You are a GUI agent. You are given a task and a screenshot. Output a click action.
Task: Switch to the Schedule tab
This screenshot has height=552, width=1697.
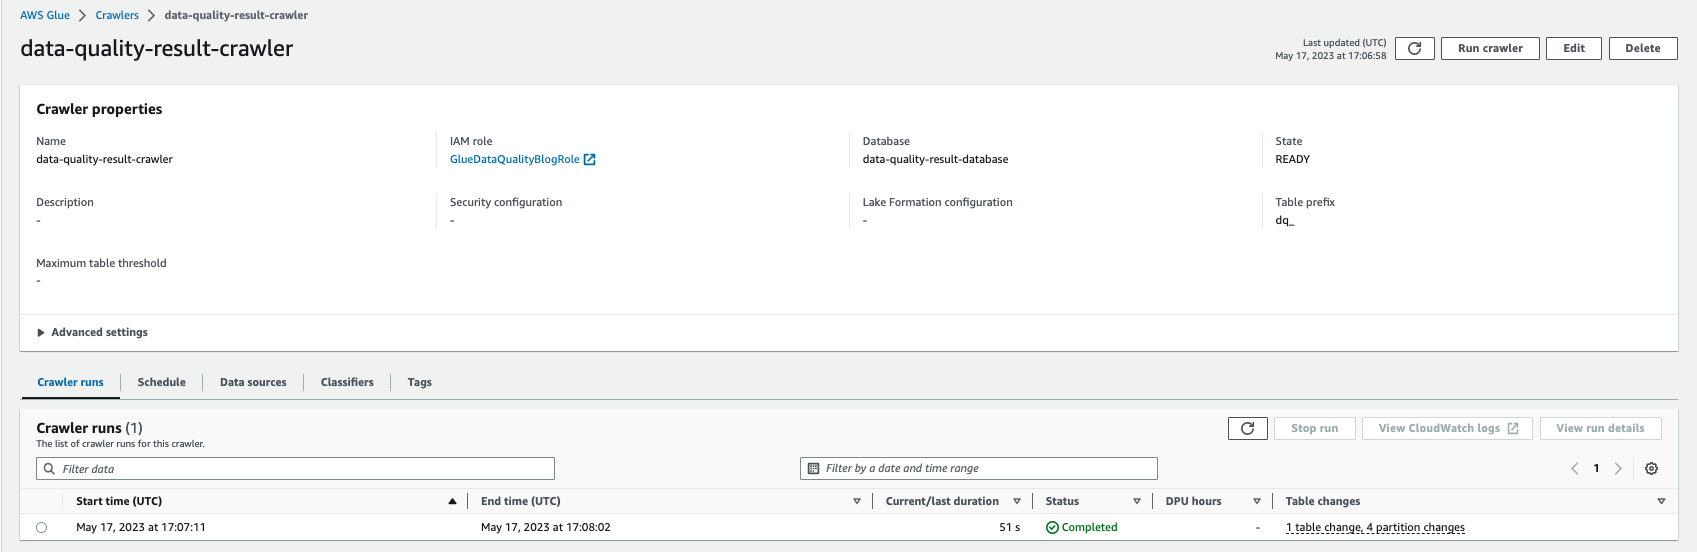161,382
